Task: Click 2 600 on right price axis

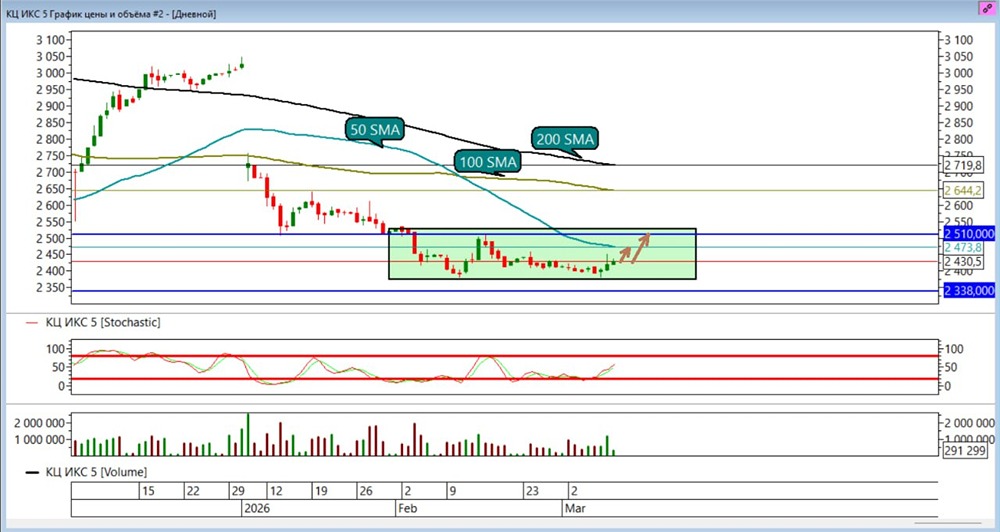Action: coord(959,205)
